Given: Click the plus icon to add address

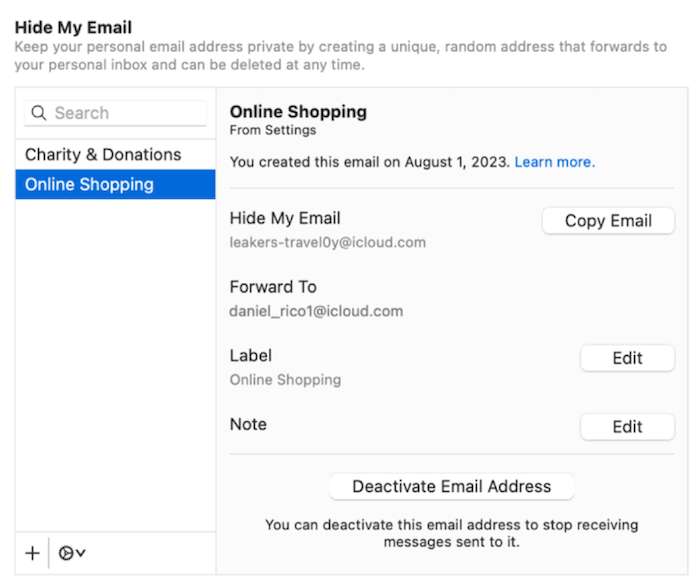Looking at the screenshot, I should point(32,553).
